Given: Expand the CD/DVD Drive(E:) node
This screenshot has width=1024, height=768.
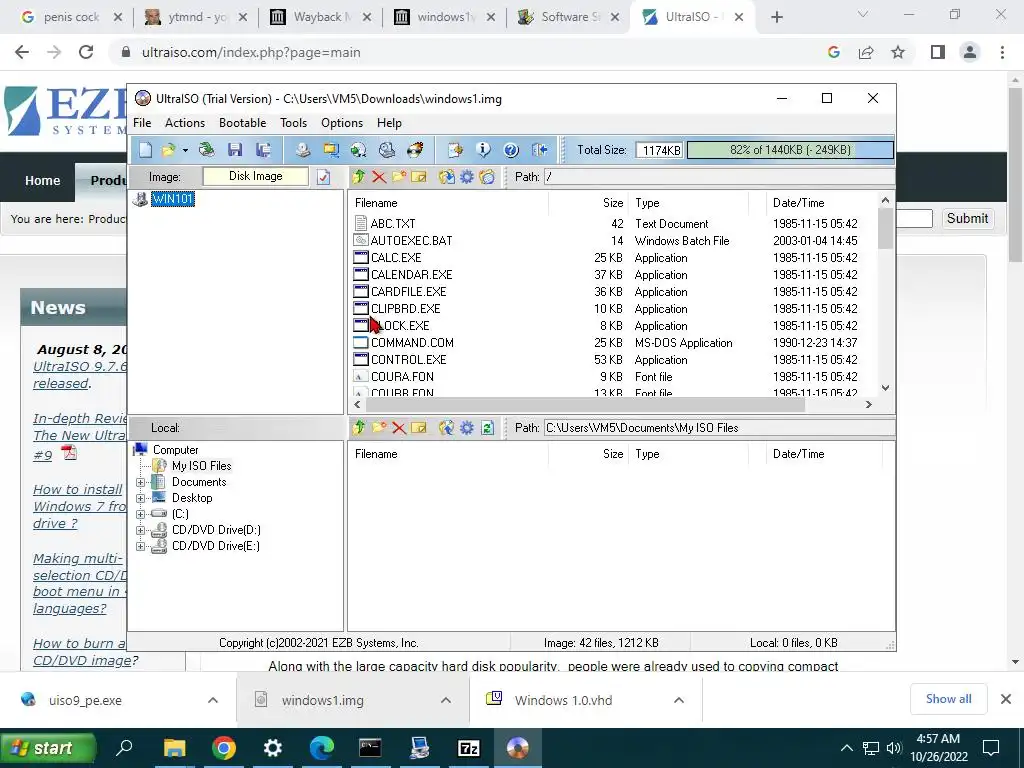Looking at the screenshot, I should [x=140, y=547].
